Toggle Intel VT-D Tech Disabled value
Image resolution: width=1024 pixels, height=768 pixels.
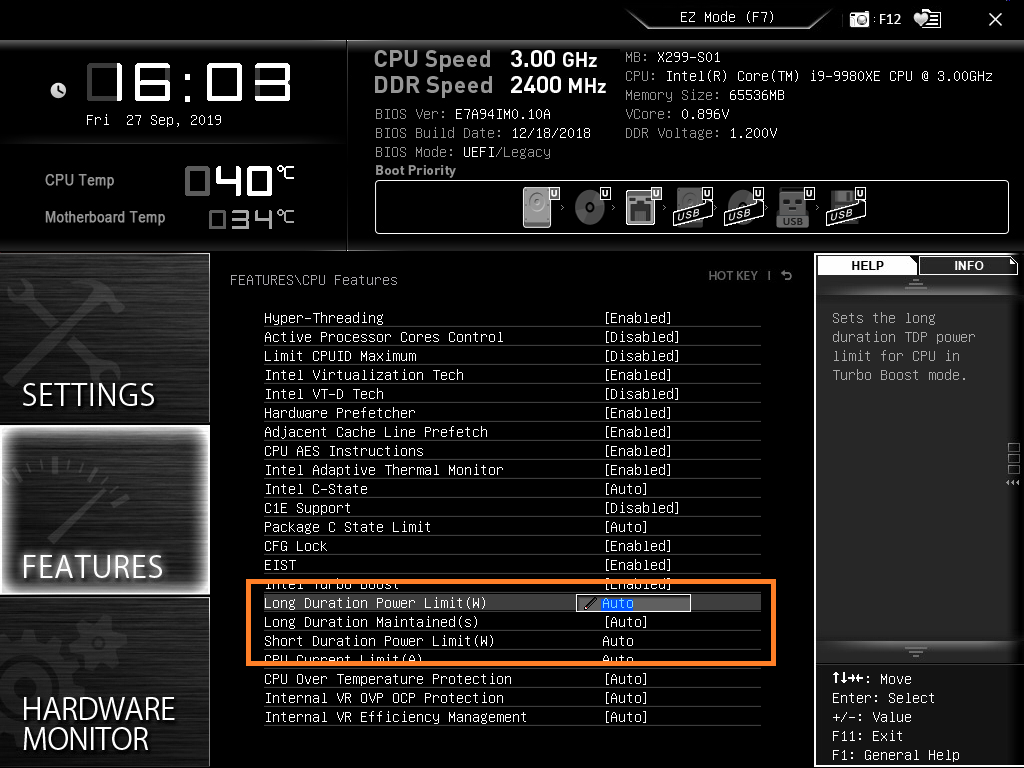click(641, 394)
